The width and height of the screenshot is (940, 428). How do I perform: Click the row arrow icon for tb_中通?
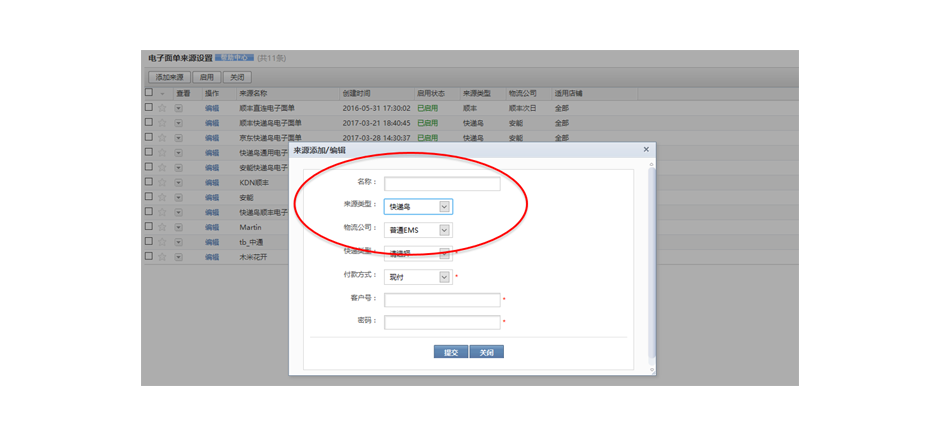point(178,243)
